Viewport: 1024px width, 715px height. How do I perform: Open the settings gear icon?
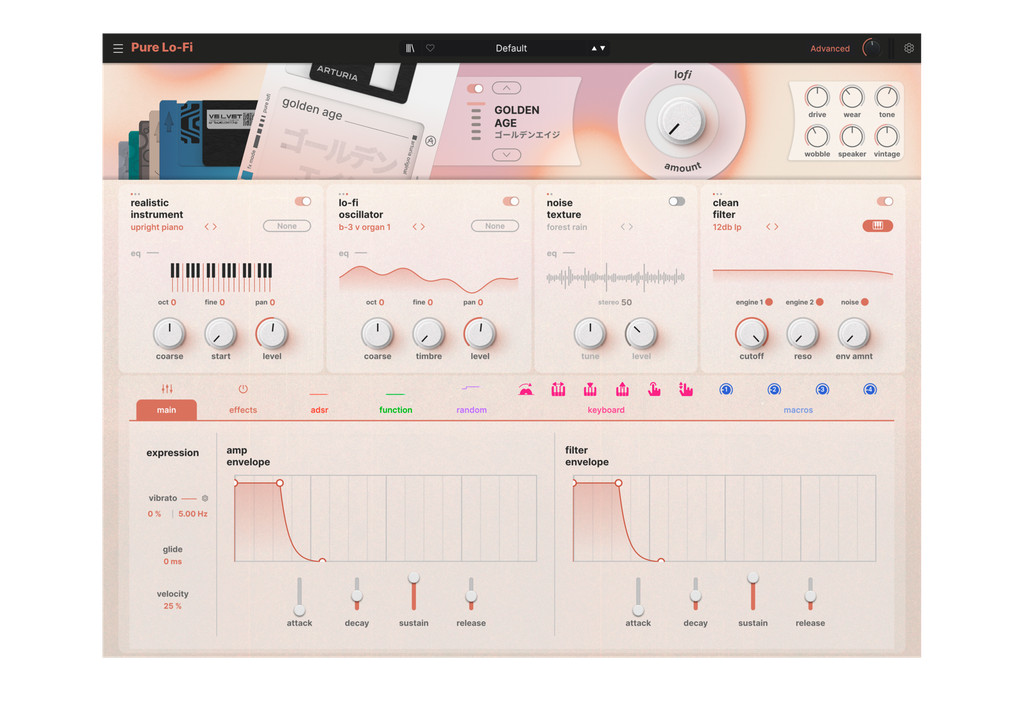(x=908, y=48)
